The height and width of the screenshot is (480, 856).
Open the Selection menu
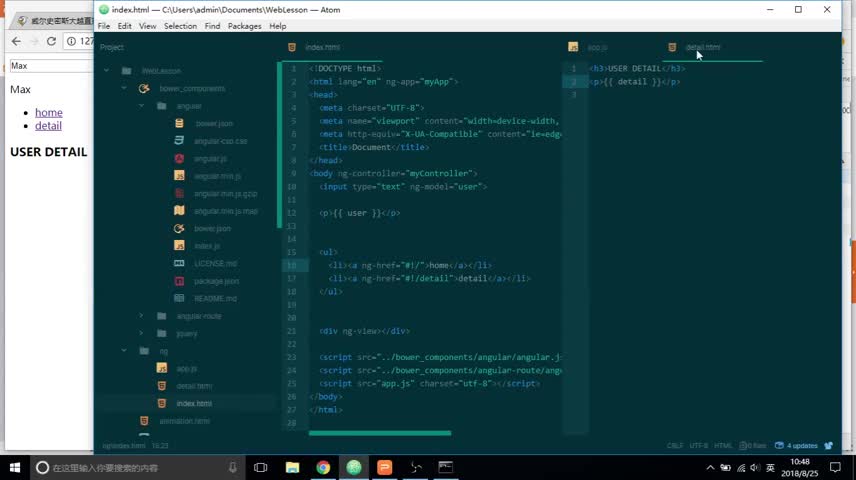[x=180, y=26]
